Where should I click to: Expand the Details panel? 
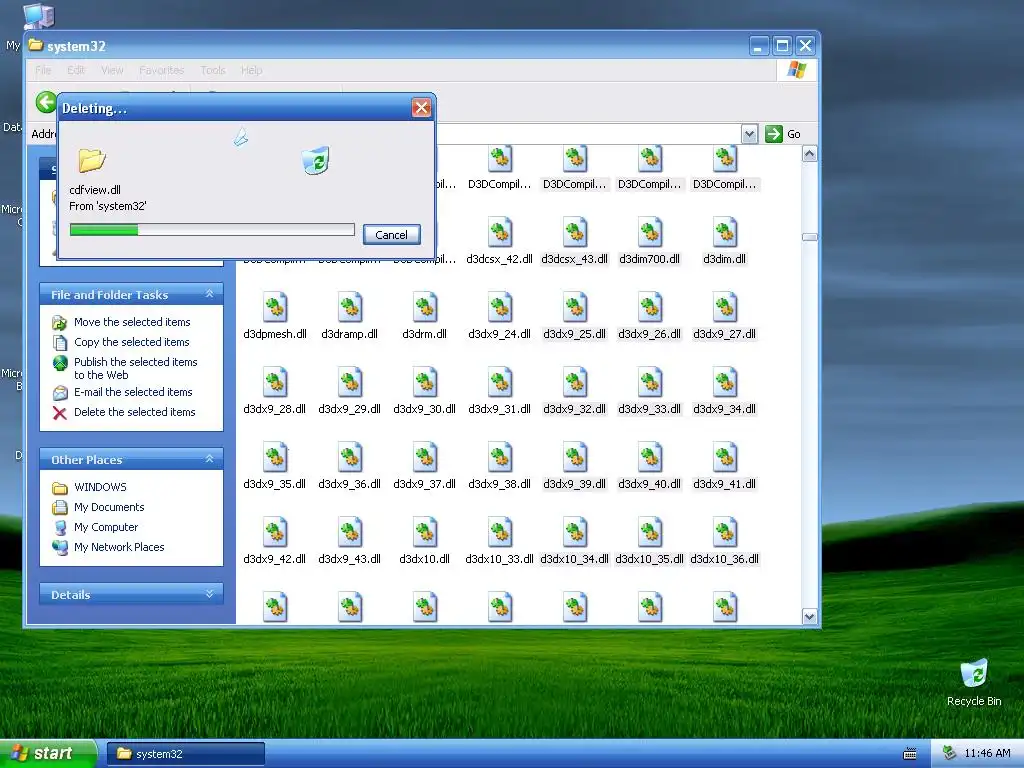coord(210,594)
